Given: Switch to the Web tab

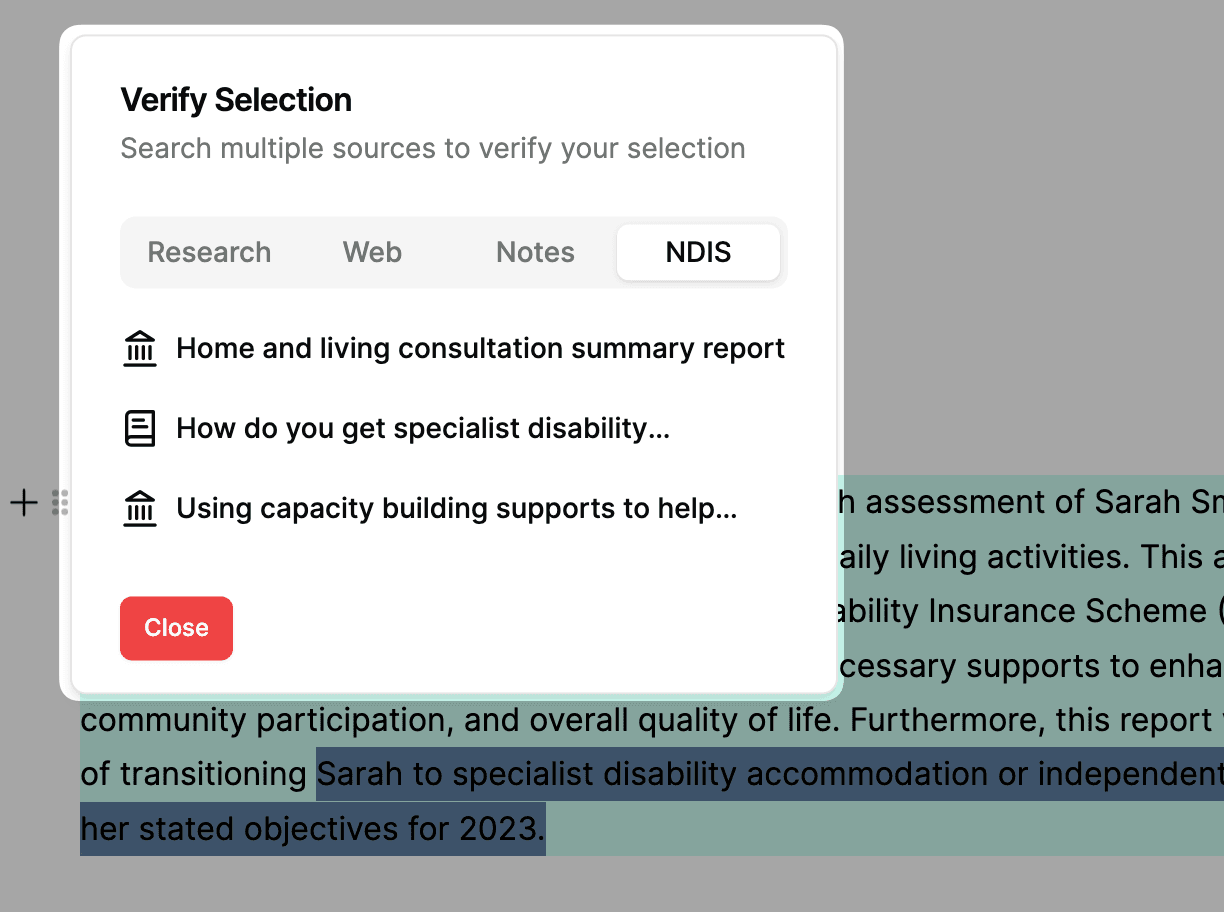Looking at the screenshot, I should pyautogui.click(x=372, y=252).
